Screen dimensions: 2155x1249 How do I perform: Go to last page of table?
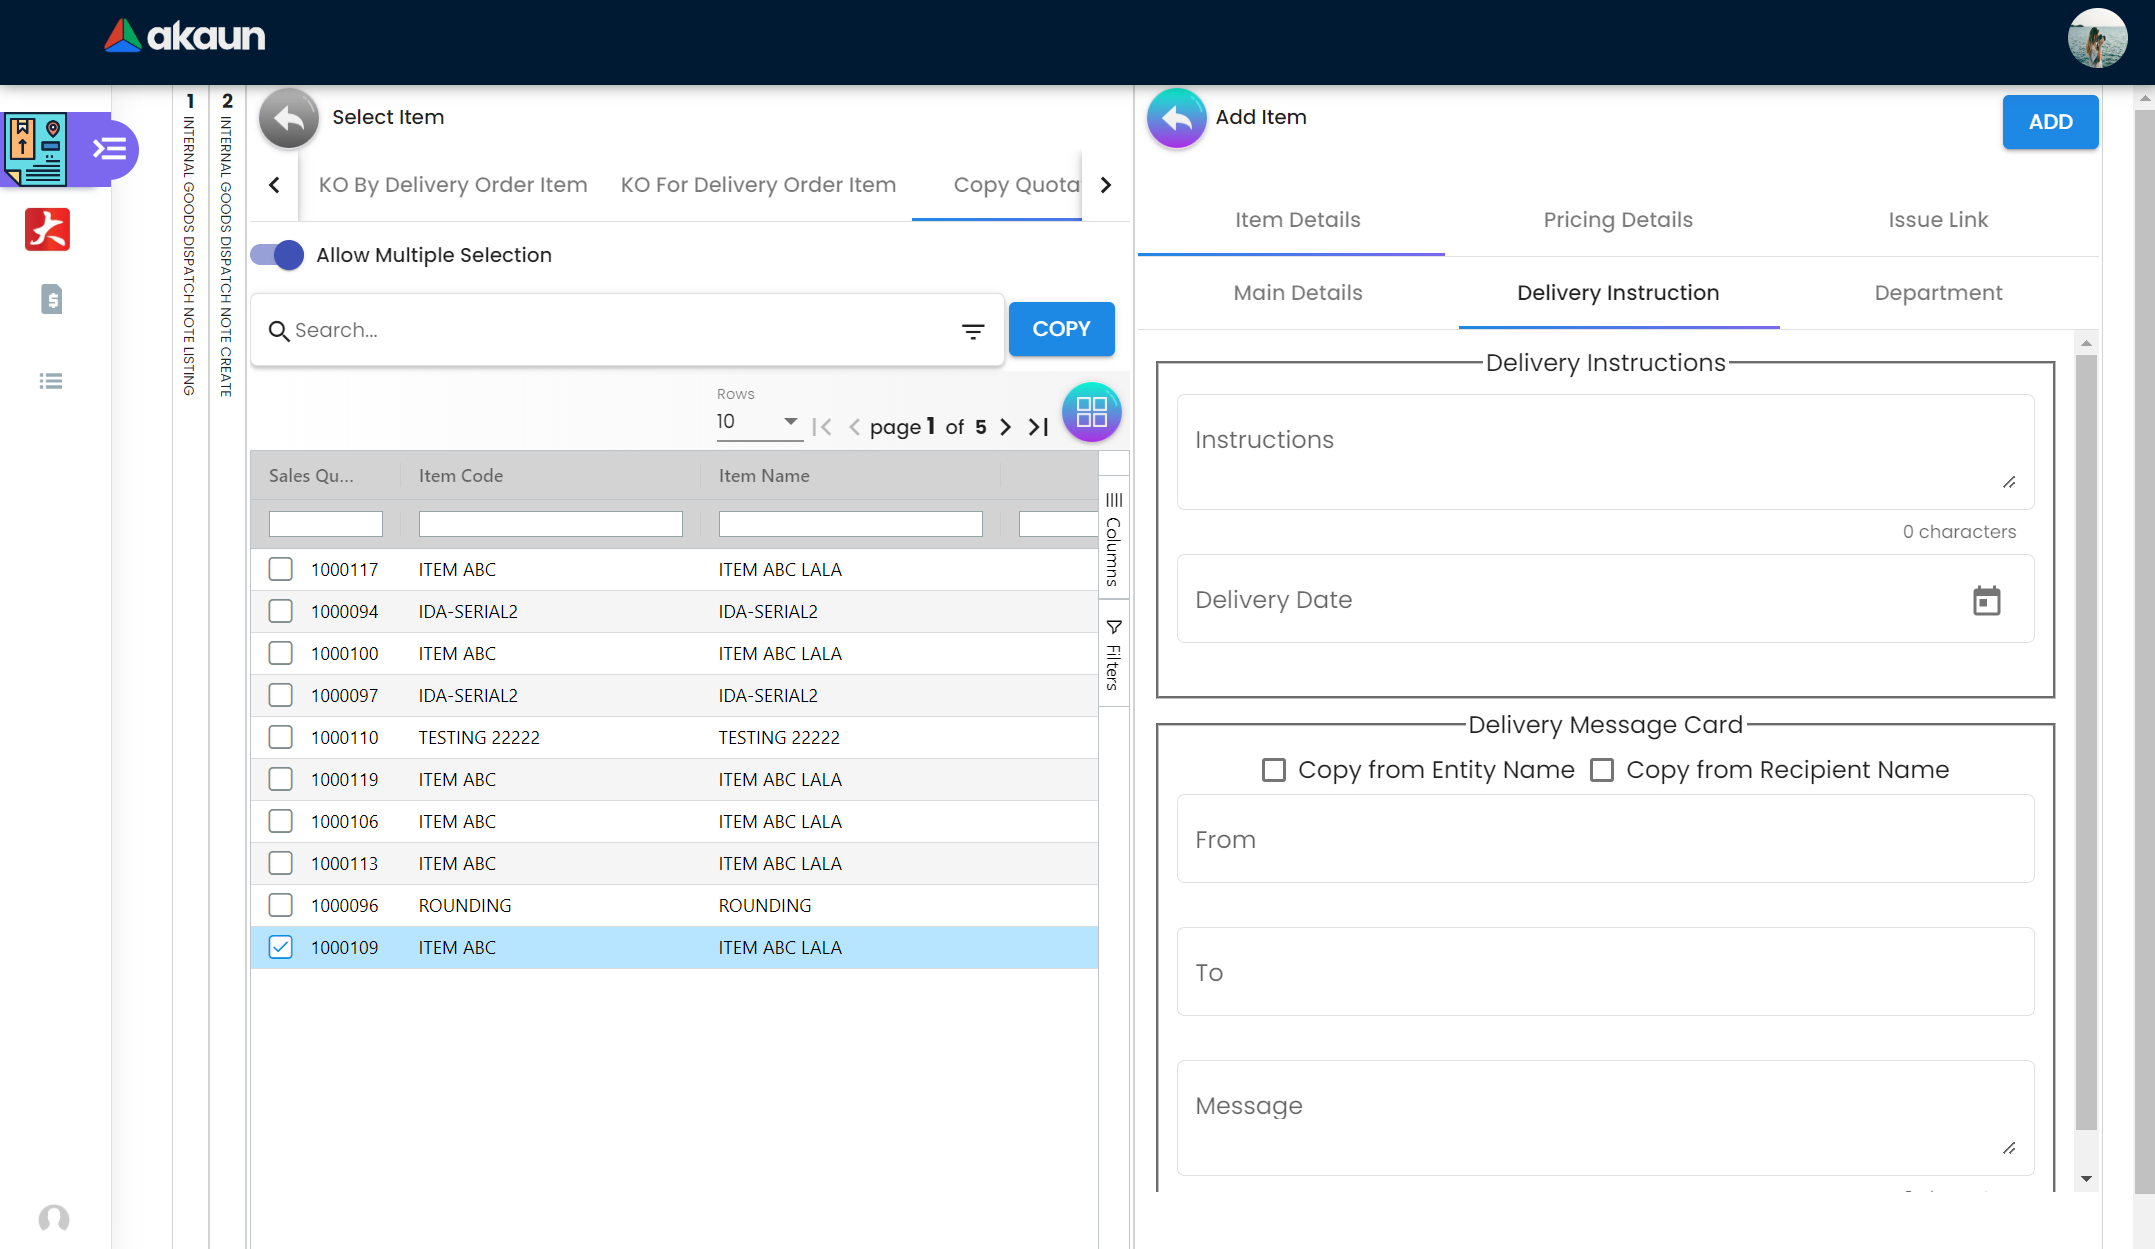click(x=1039, y=427)
